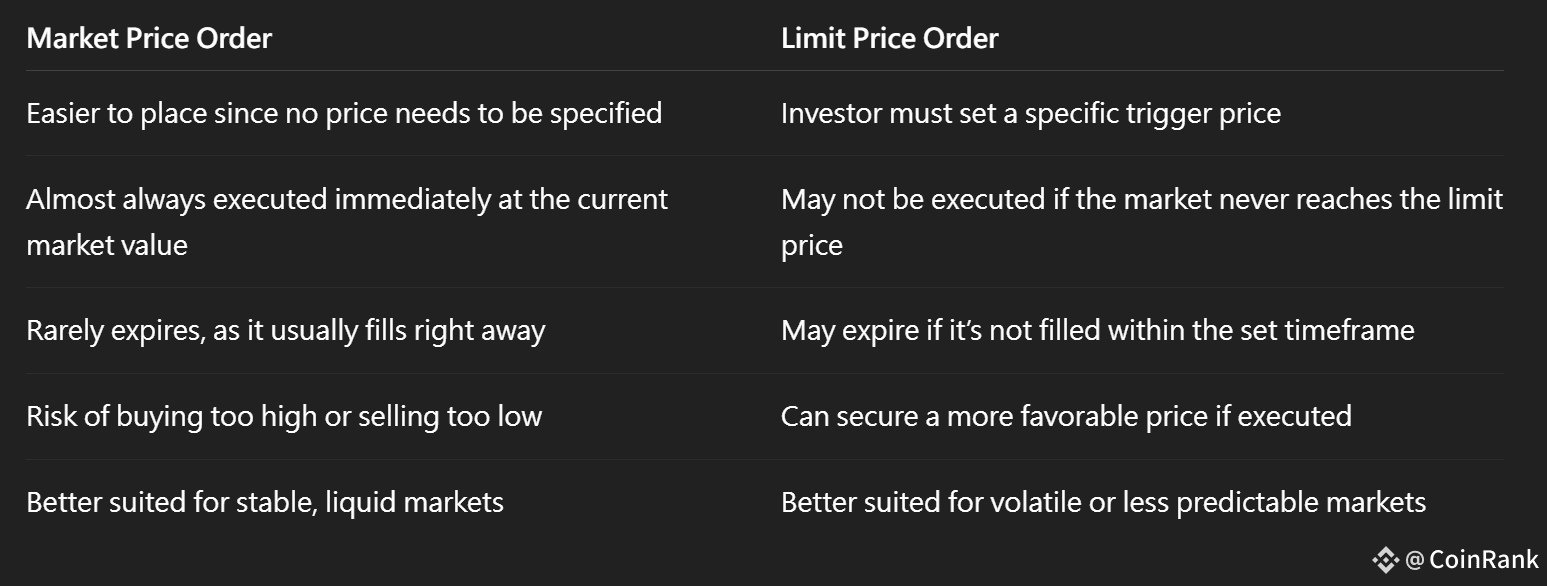Click the cell 'Easier to place since no price'
Viewport: 1547px width, 586px height.
pos(344,113)
